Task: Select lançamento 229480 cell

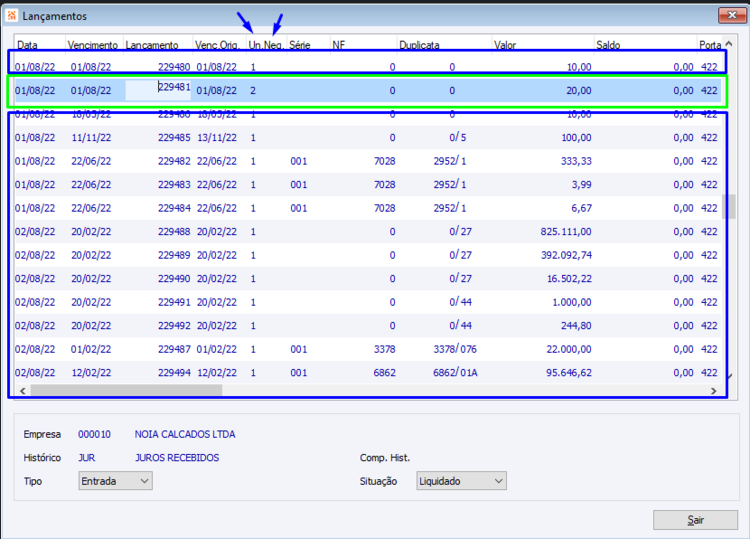Action: pos(174,66)
